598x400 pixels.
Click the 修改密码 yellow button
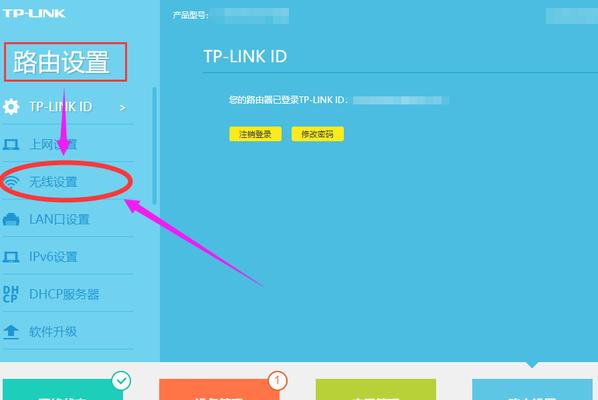pos(318,134)
